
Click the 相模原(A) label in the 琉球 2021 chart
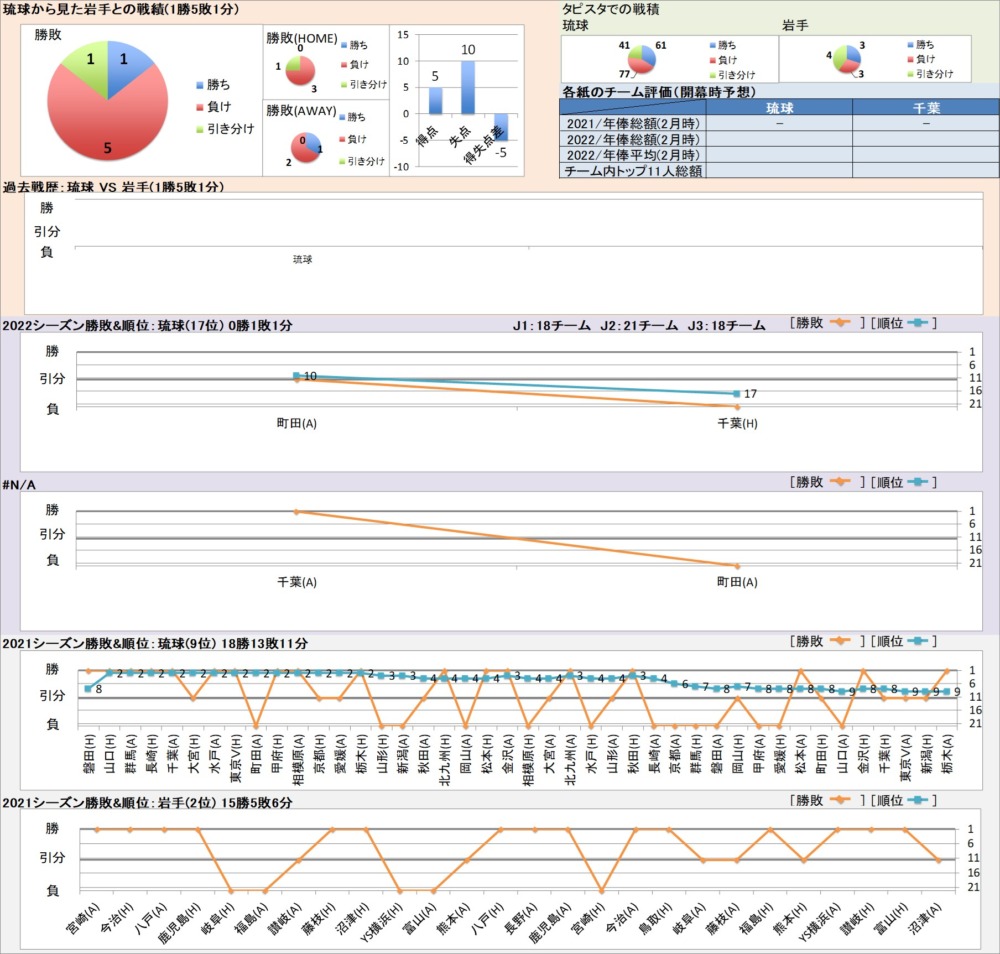[x=298, y=759]
